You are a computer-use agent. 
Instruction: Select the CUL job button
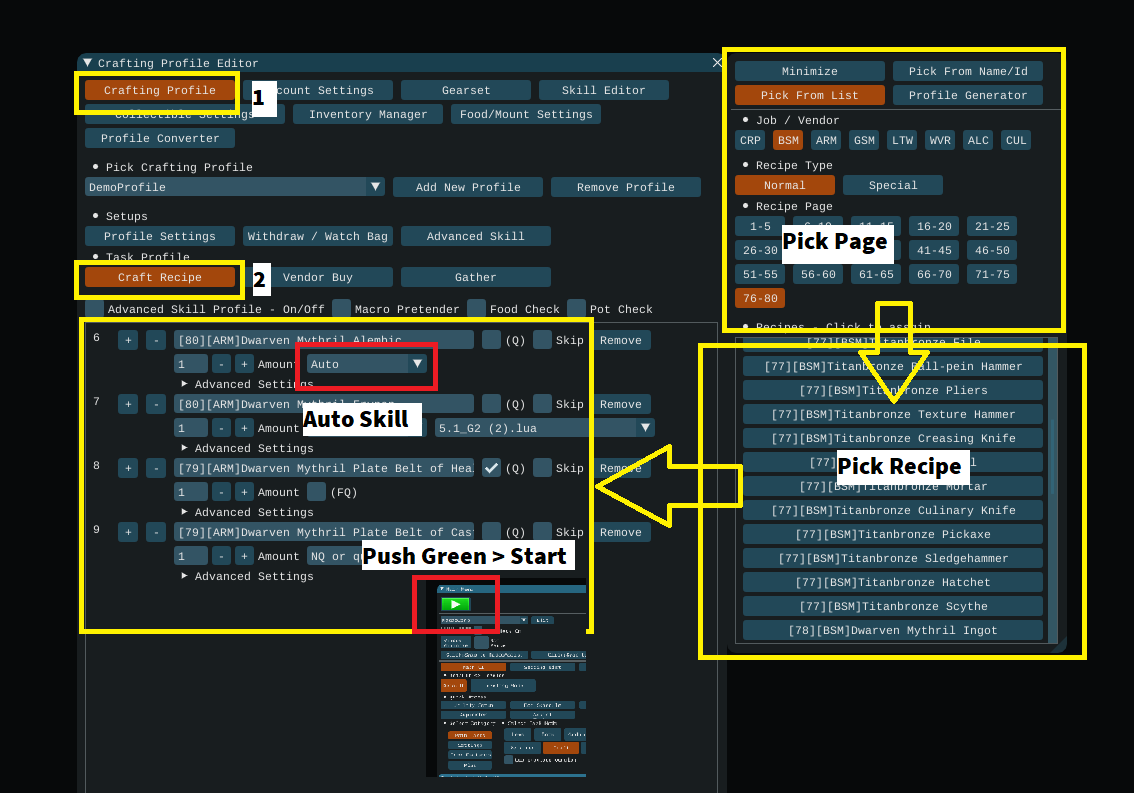point(1016,140)
